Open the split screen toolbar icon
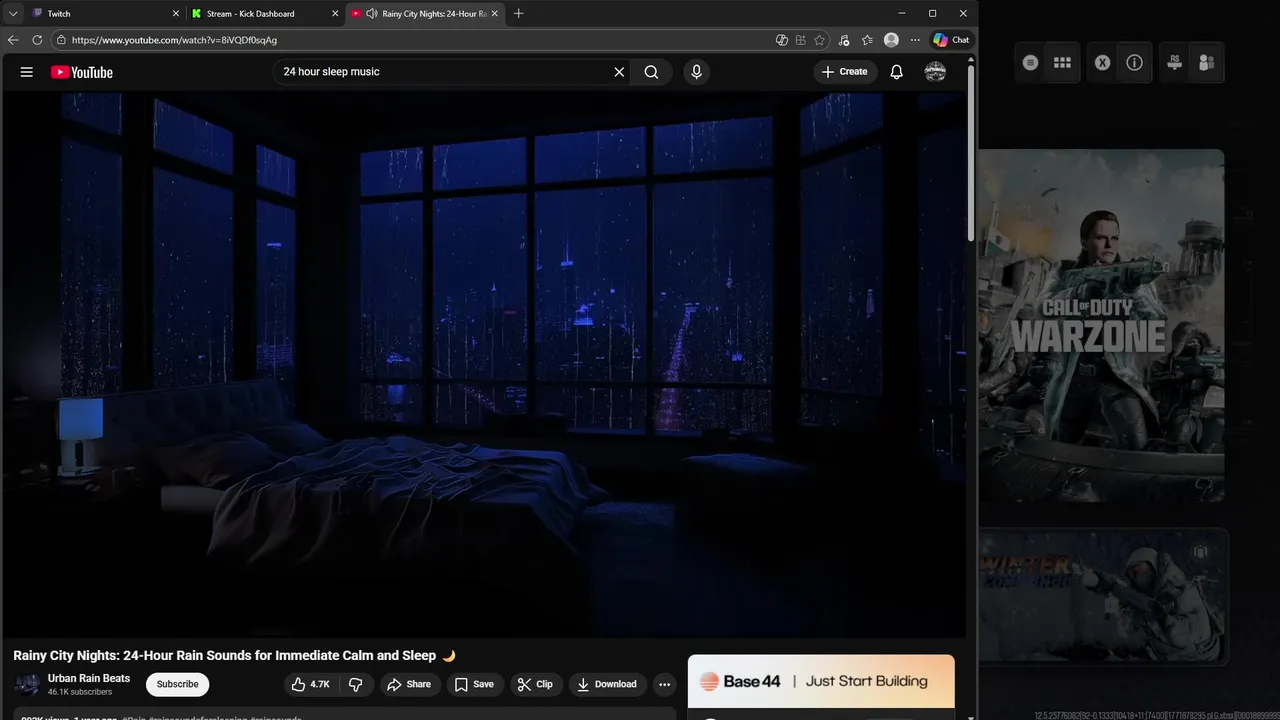This screenshot has width=1280, height=720. point(801,40)
